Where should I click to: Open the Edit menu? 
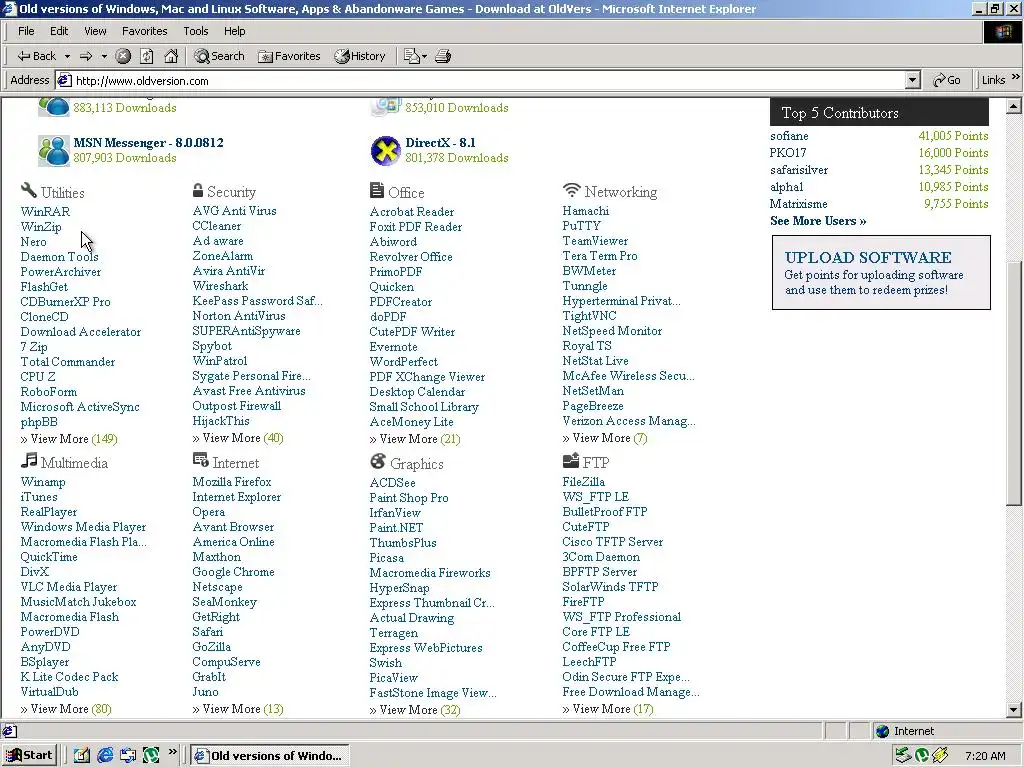click(x=59, y=31)
